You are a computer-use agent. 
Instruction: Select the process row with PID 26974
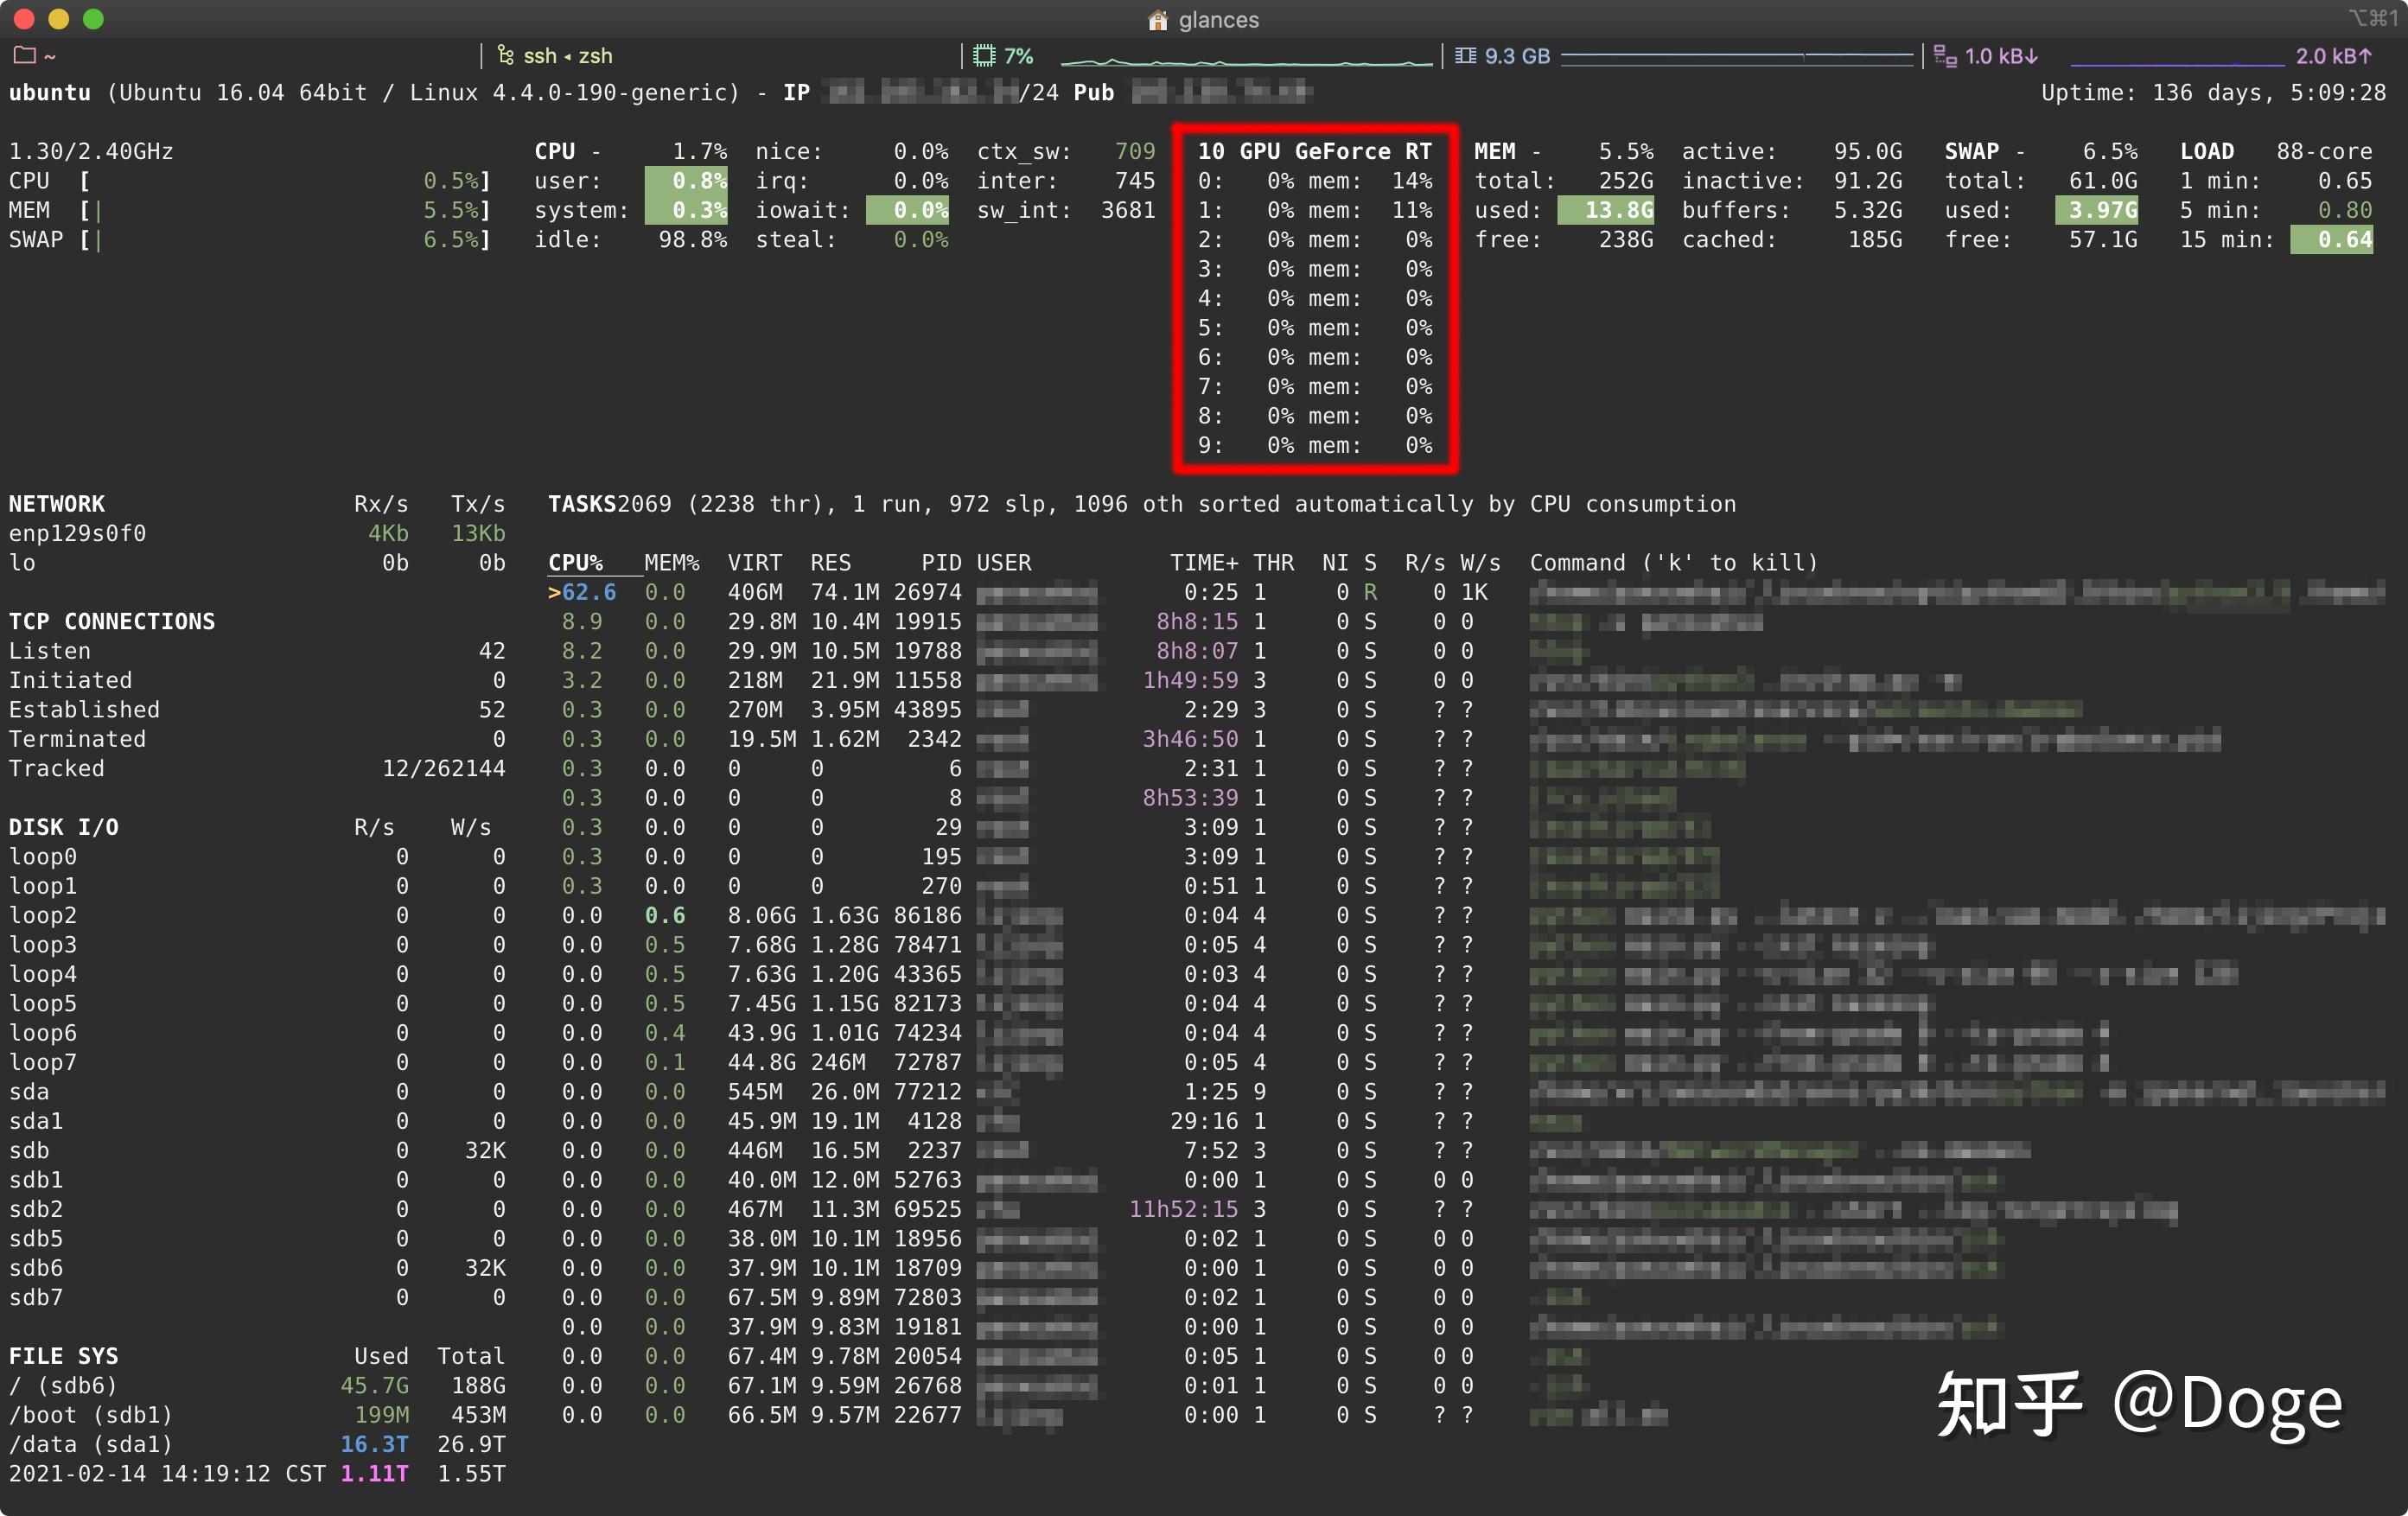[927, 592]
